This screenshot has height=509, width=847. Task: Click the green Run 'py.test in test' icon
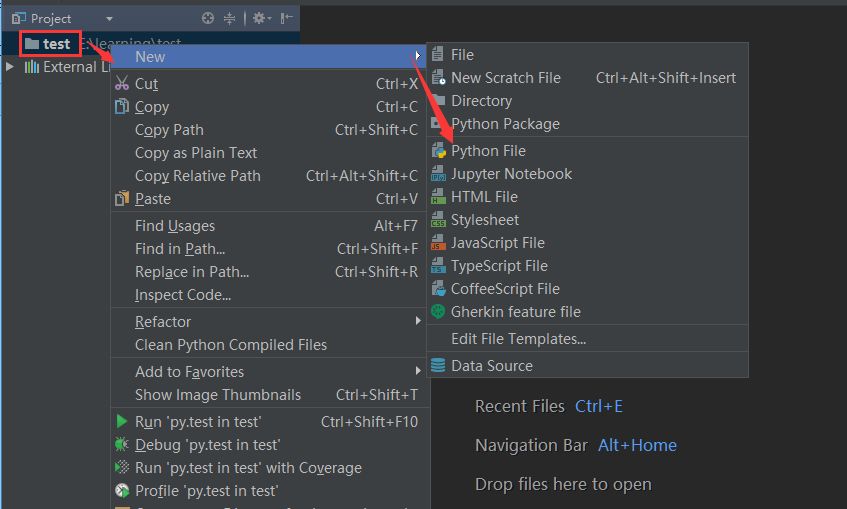pos(122,421)
